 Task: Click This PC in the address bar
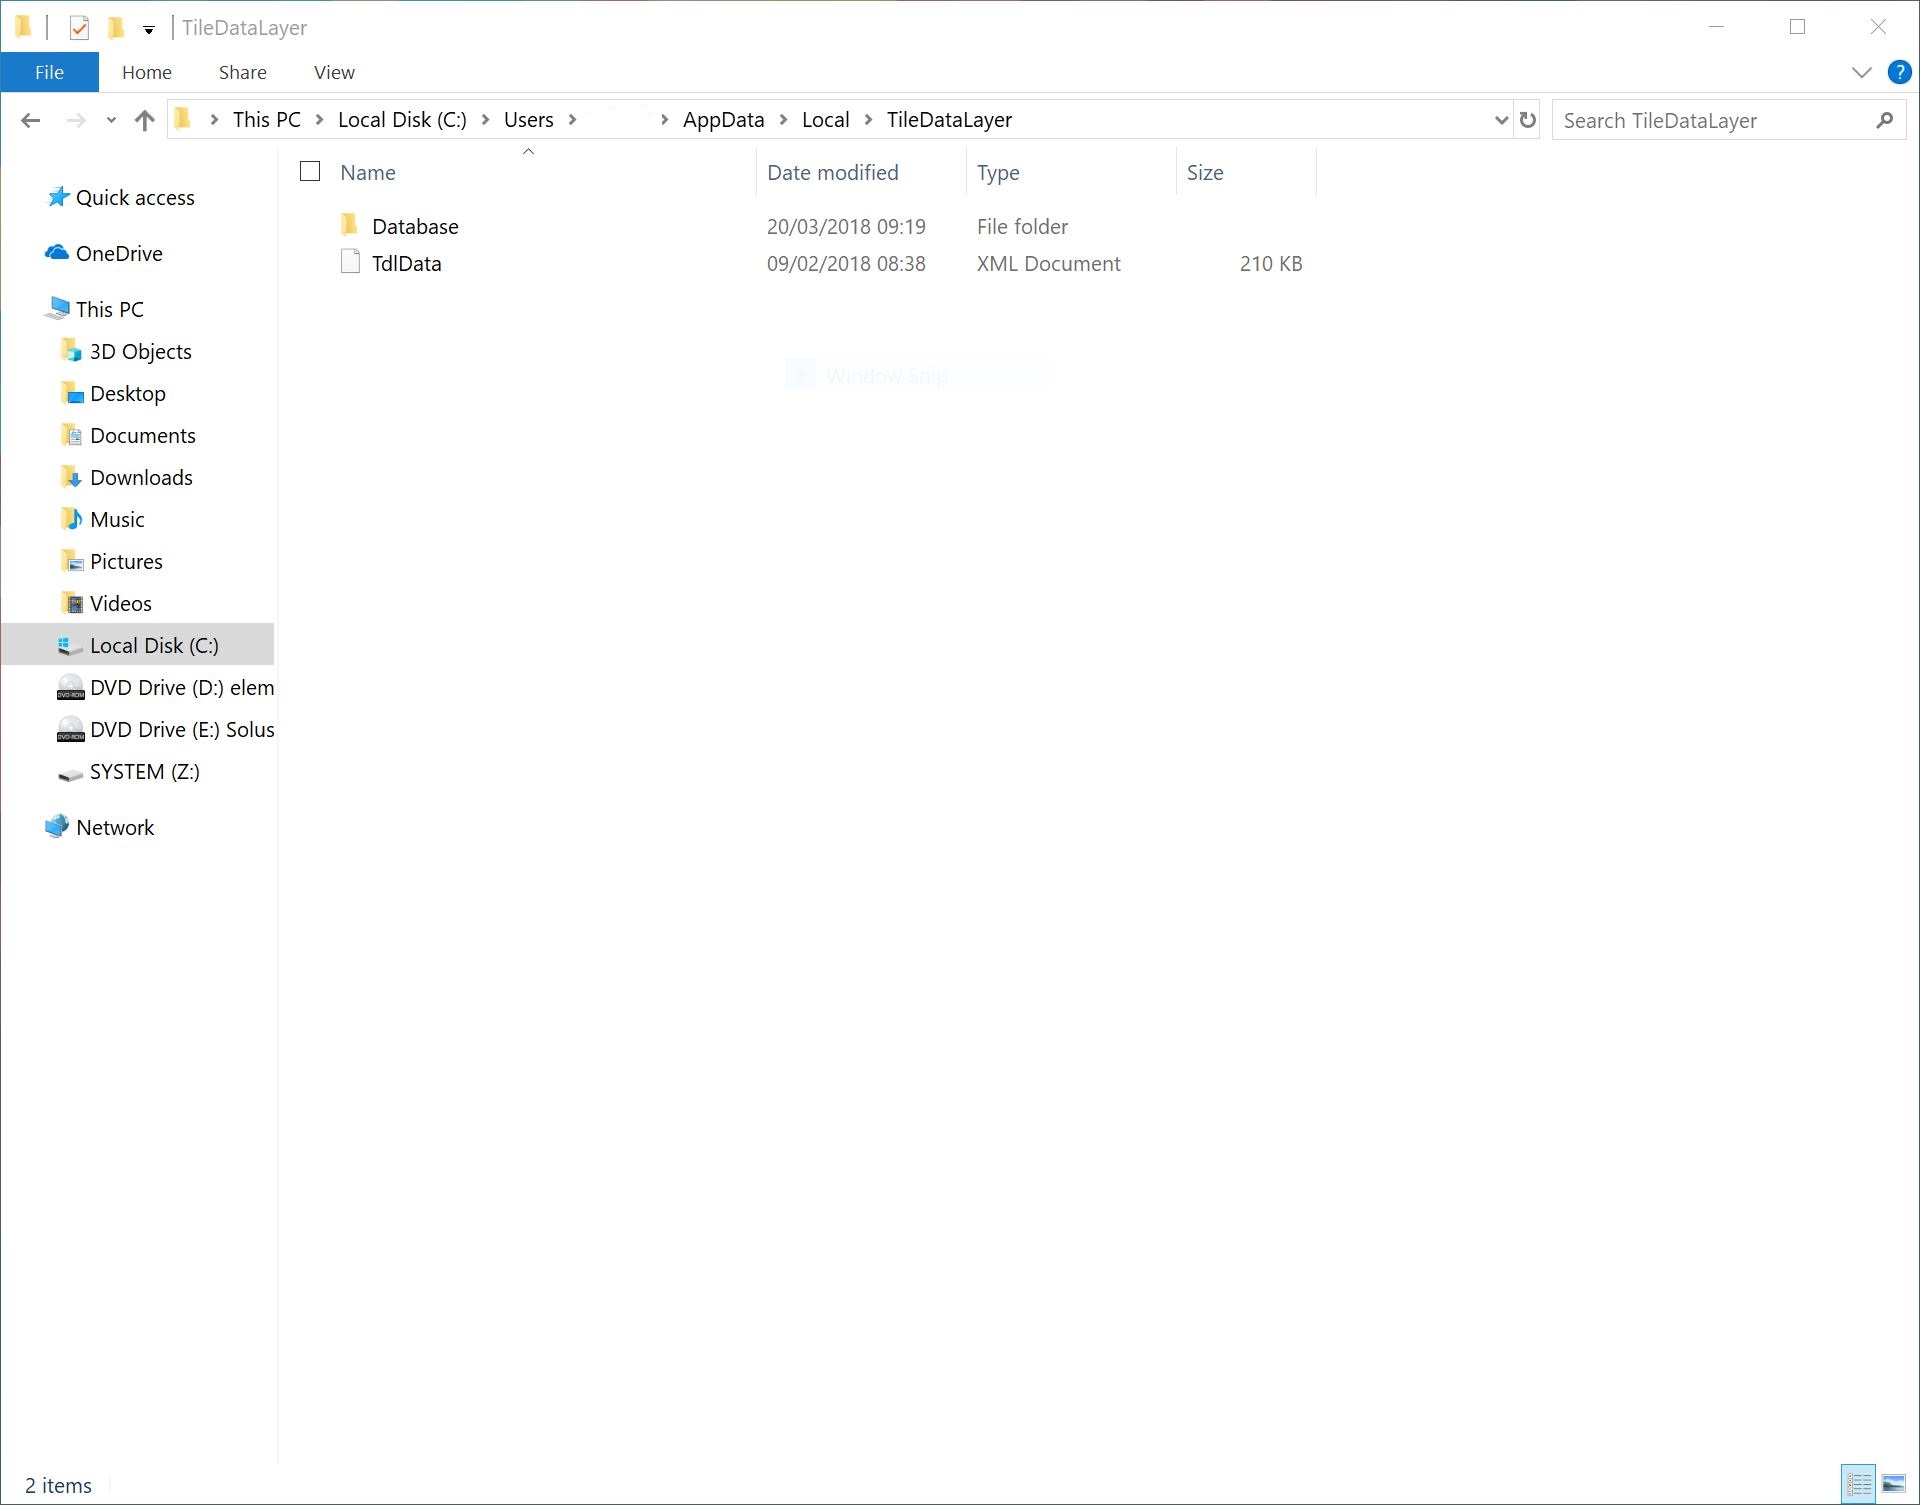[266, 120]
